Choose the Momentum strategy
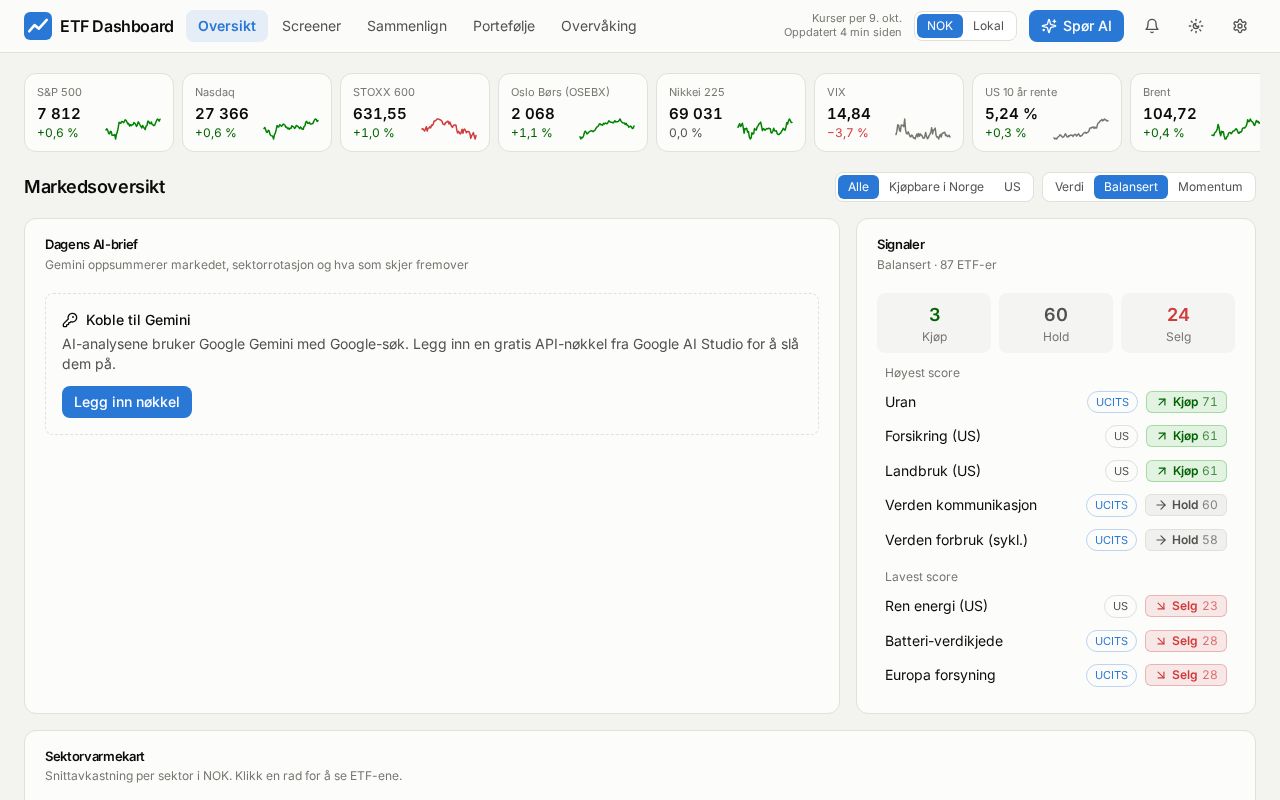This screenshot has width=1280, height=800. point(1210,187)
